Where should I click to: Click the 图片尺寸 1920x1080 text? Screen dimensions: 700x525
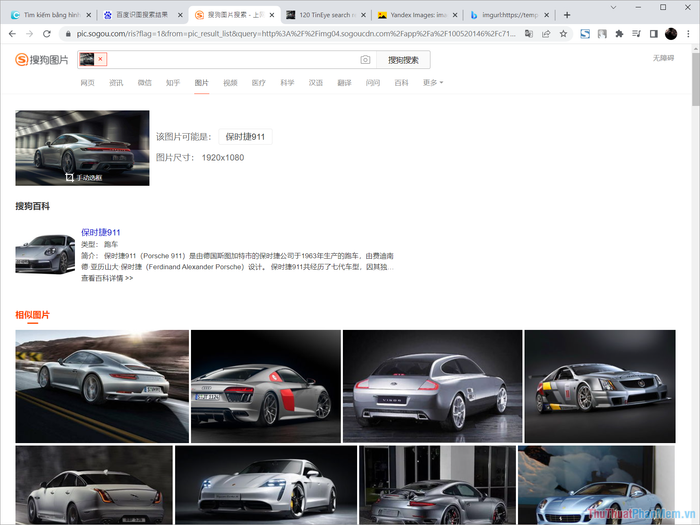(x=200, y=158)
